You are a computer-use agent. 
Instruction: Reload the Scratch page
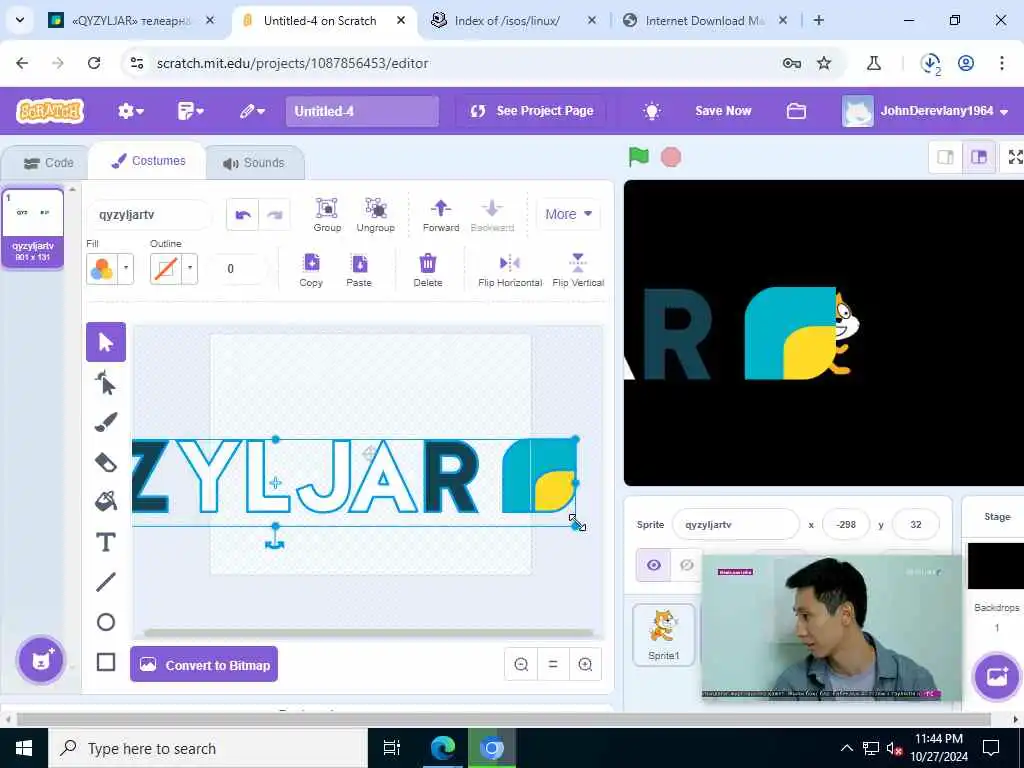(94, 63)
